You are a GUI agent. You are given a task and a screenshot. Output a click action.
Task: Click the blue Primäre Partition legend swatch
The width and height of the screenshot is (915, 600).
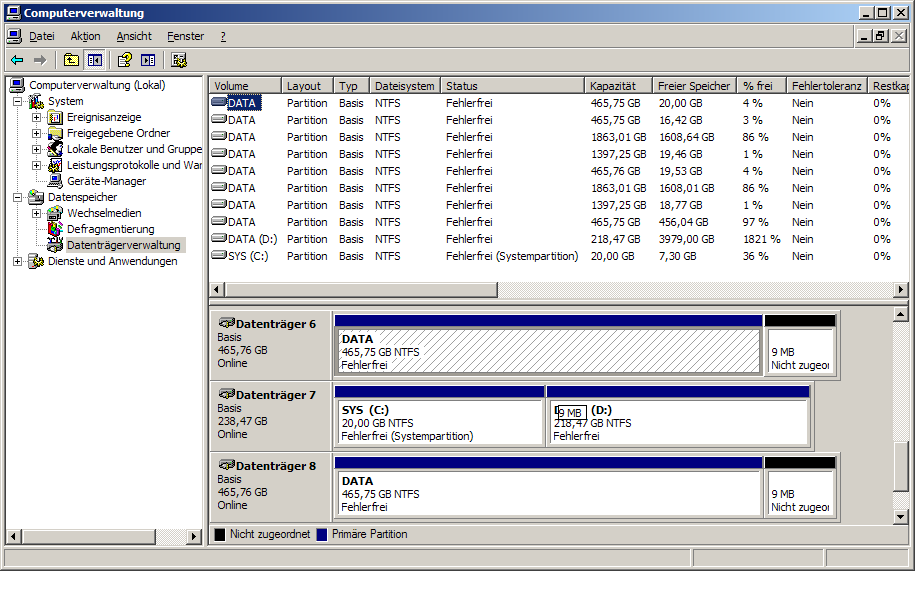click(321, 535)
